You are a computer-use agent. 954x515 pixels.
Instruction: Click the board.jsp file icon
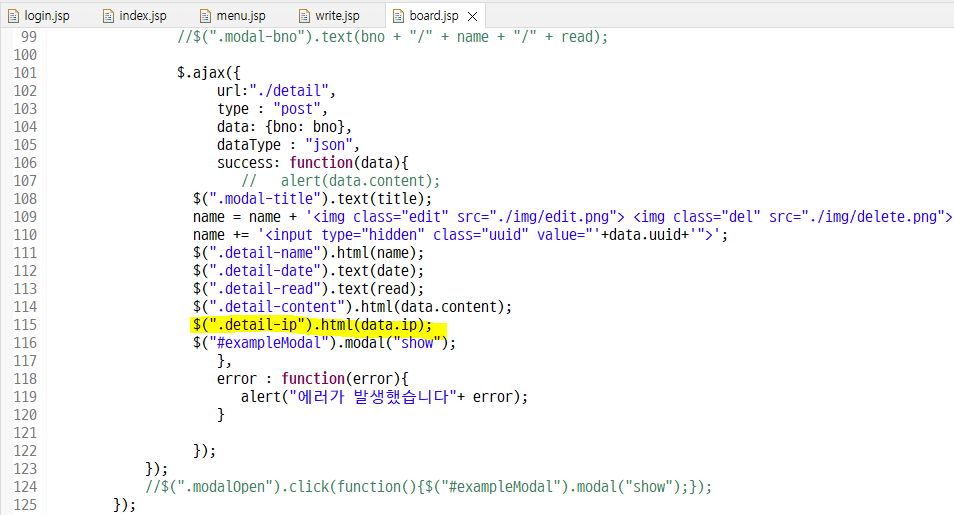(398, 16)
